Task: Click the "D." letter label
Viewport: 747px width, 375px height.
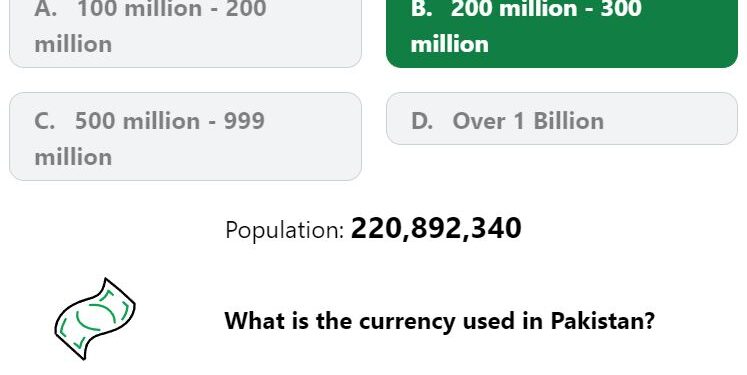Action: [422, 121]
